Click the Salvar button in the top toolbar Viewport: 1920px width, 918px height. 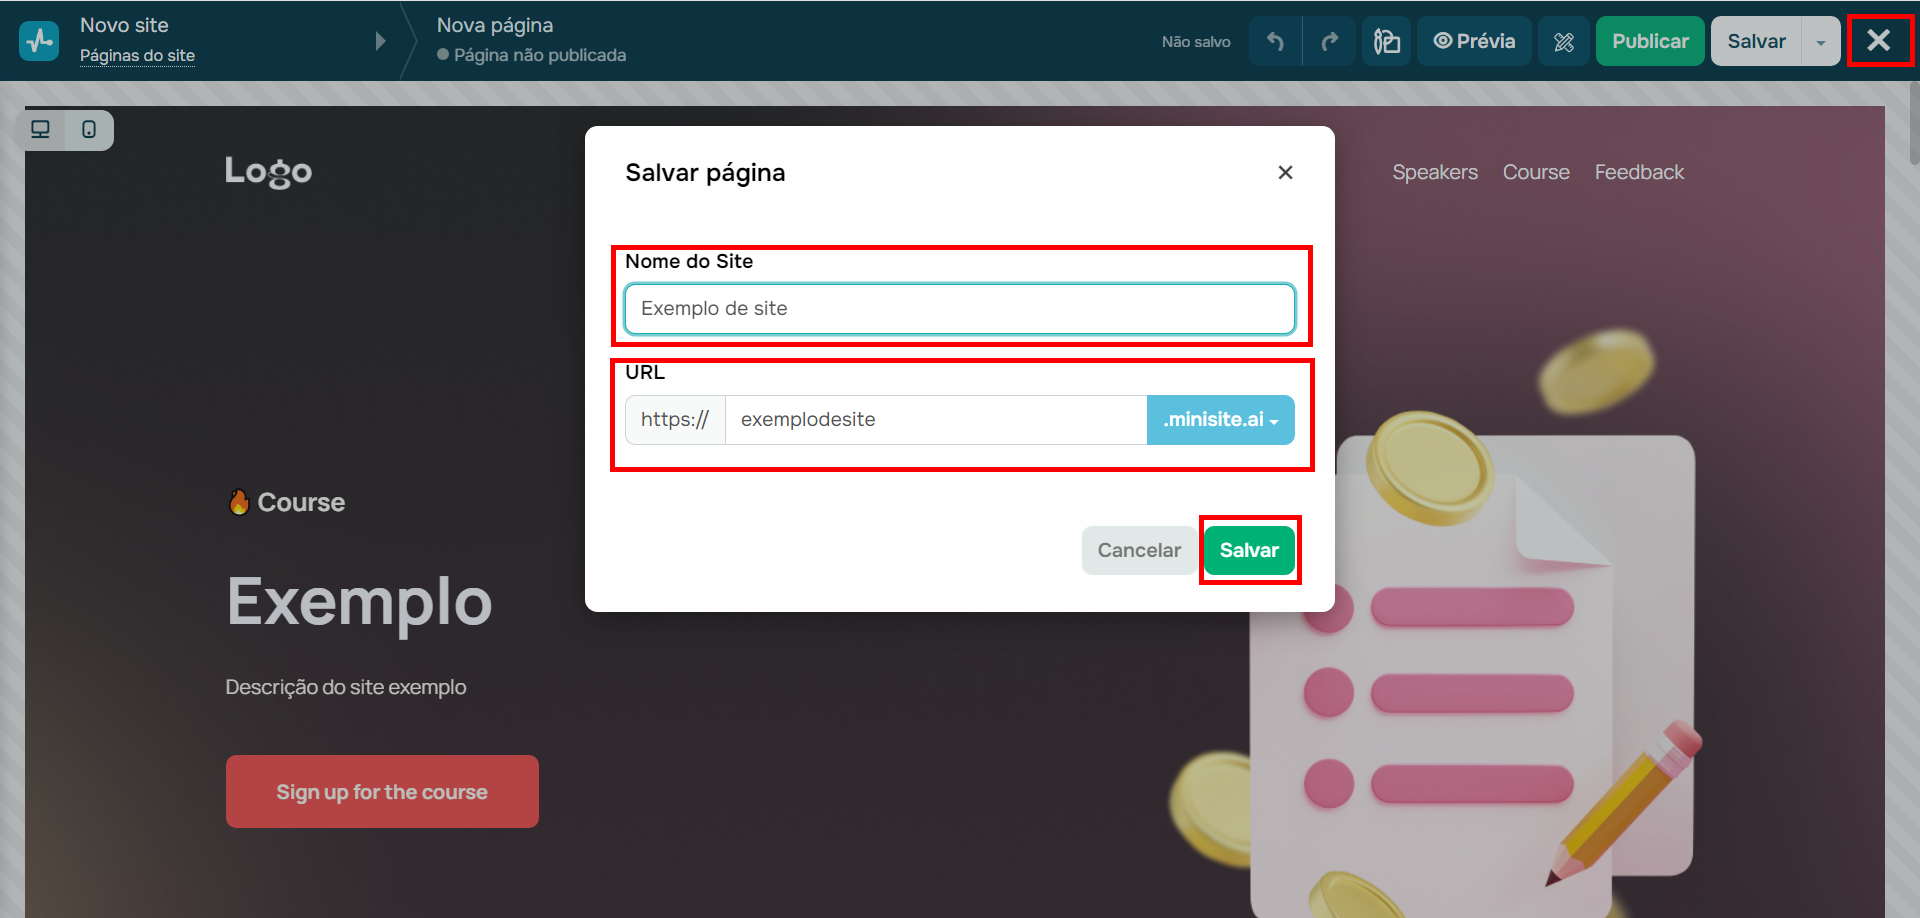(1756, 41)
